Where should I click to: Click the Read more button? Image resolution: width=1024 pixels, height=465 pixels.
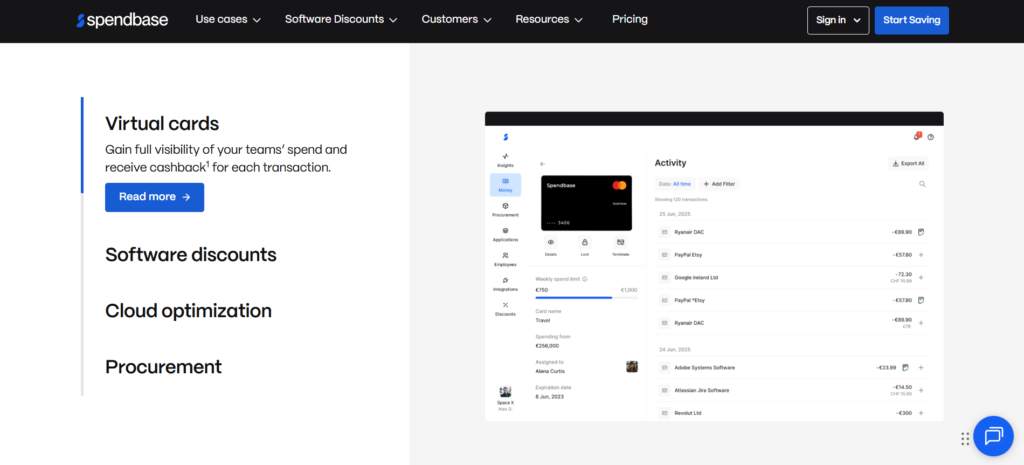click(x=155, y=197)
